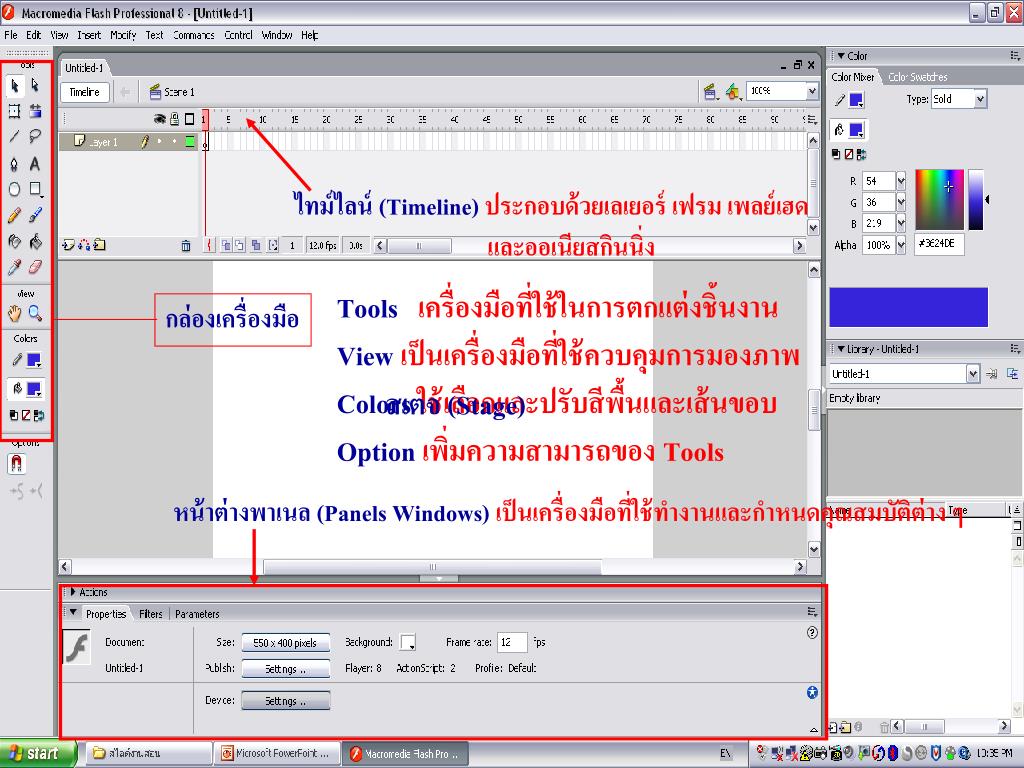The width and height of the screenshot is (1024, 768).
Task: Click the Insert Layer icon below timeline
Action: pyautogui.click(x=68, y=246)
